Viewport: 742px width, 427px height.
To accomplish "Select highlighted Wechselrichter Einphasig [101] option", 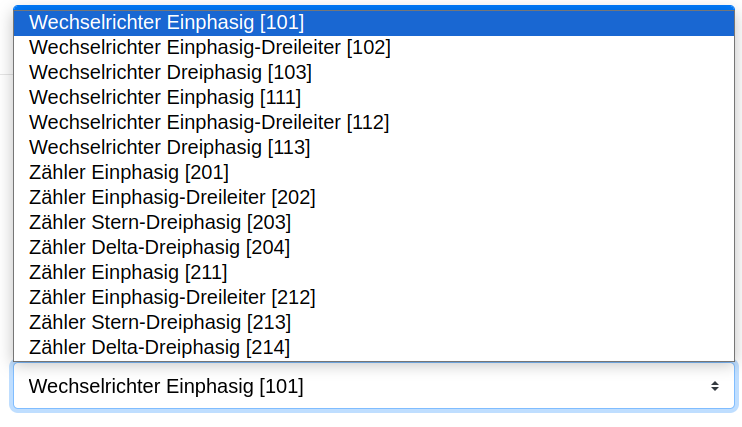I will click(374, 22).
